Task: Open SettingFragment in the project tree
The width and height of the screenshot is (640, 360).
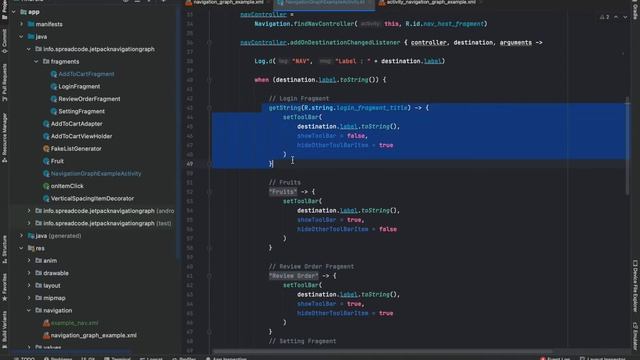Action: (x=81, y=111)
